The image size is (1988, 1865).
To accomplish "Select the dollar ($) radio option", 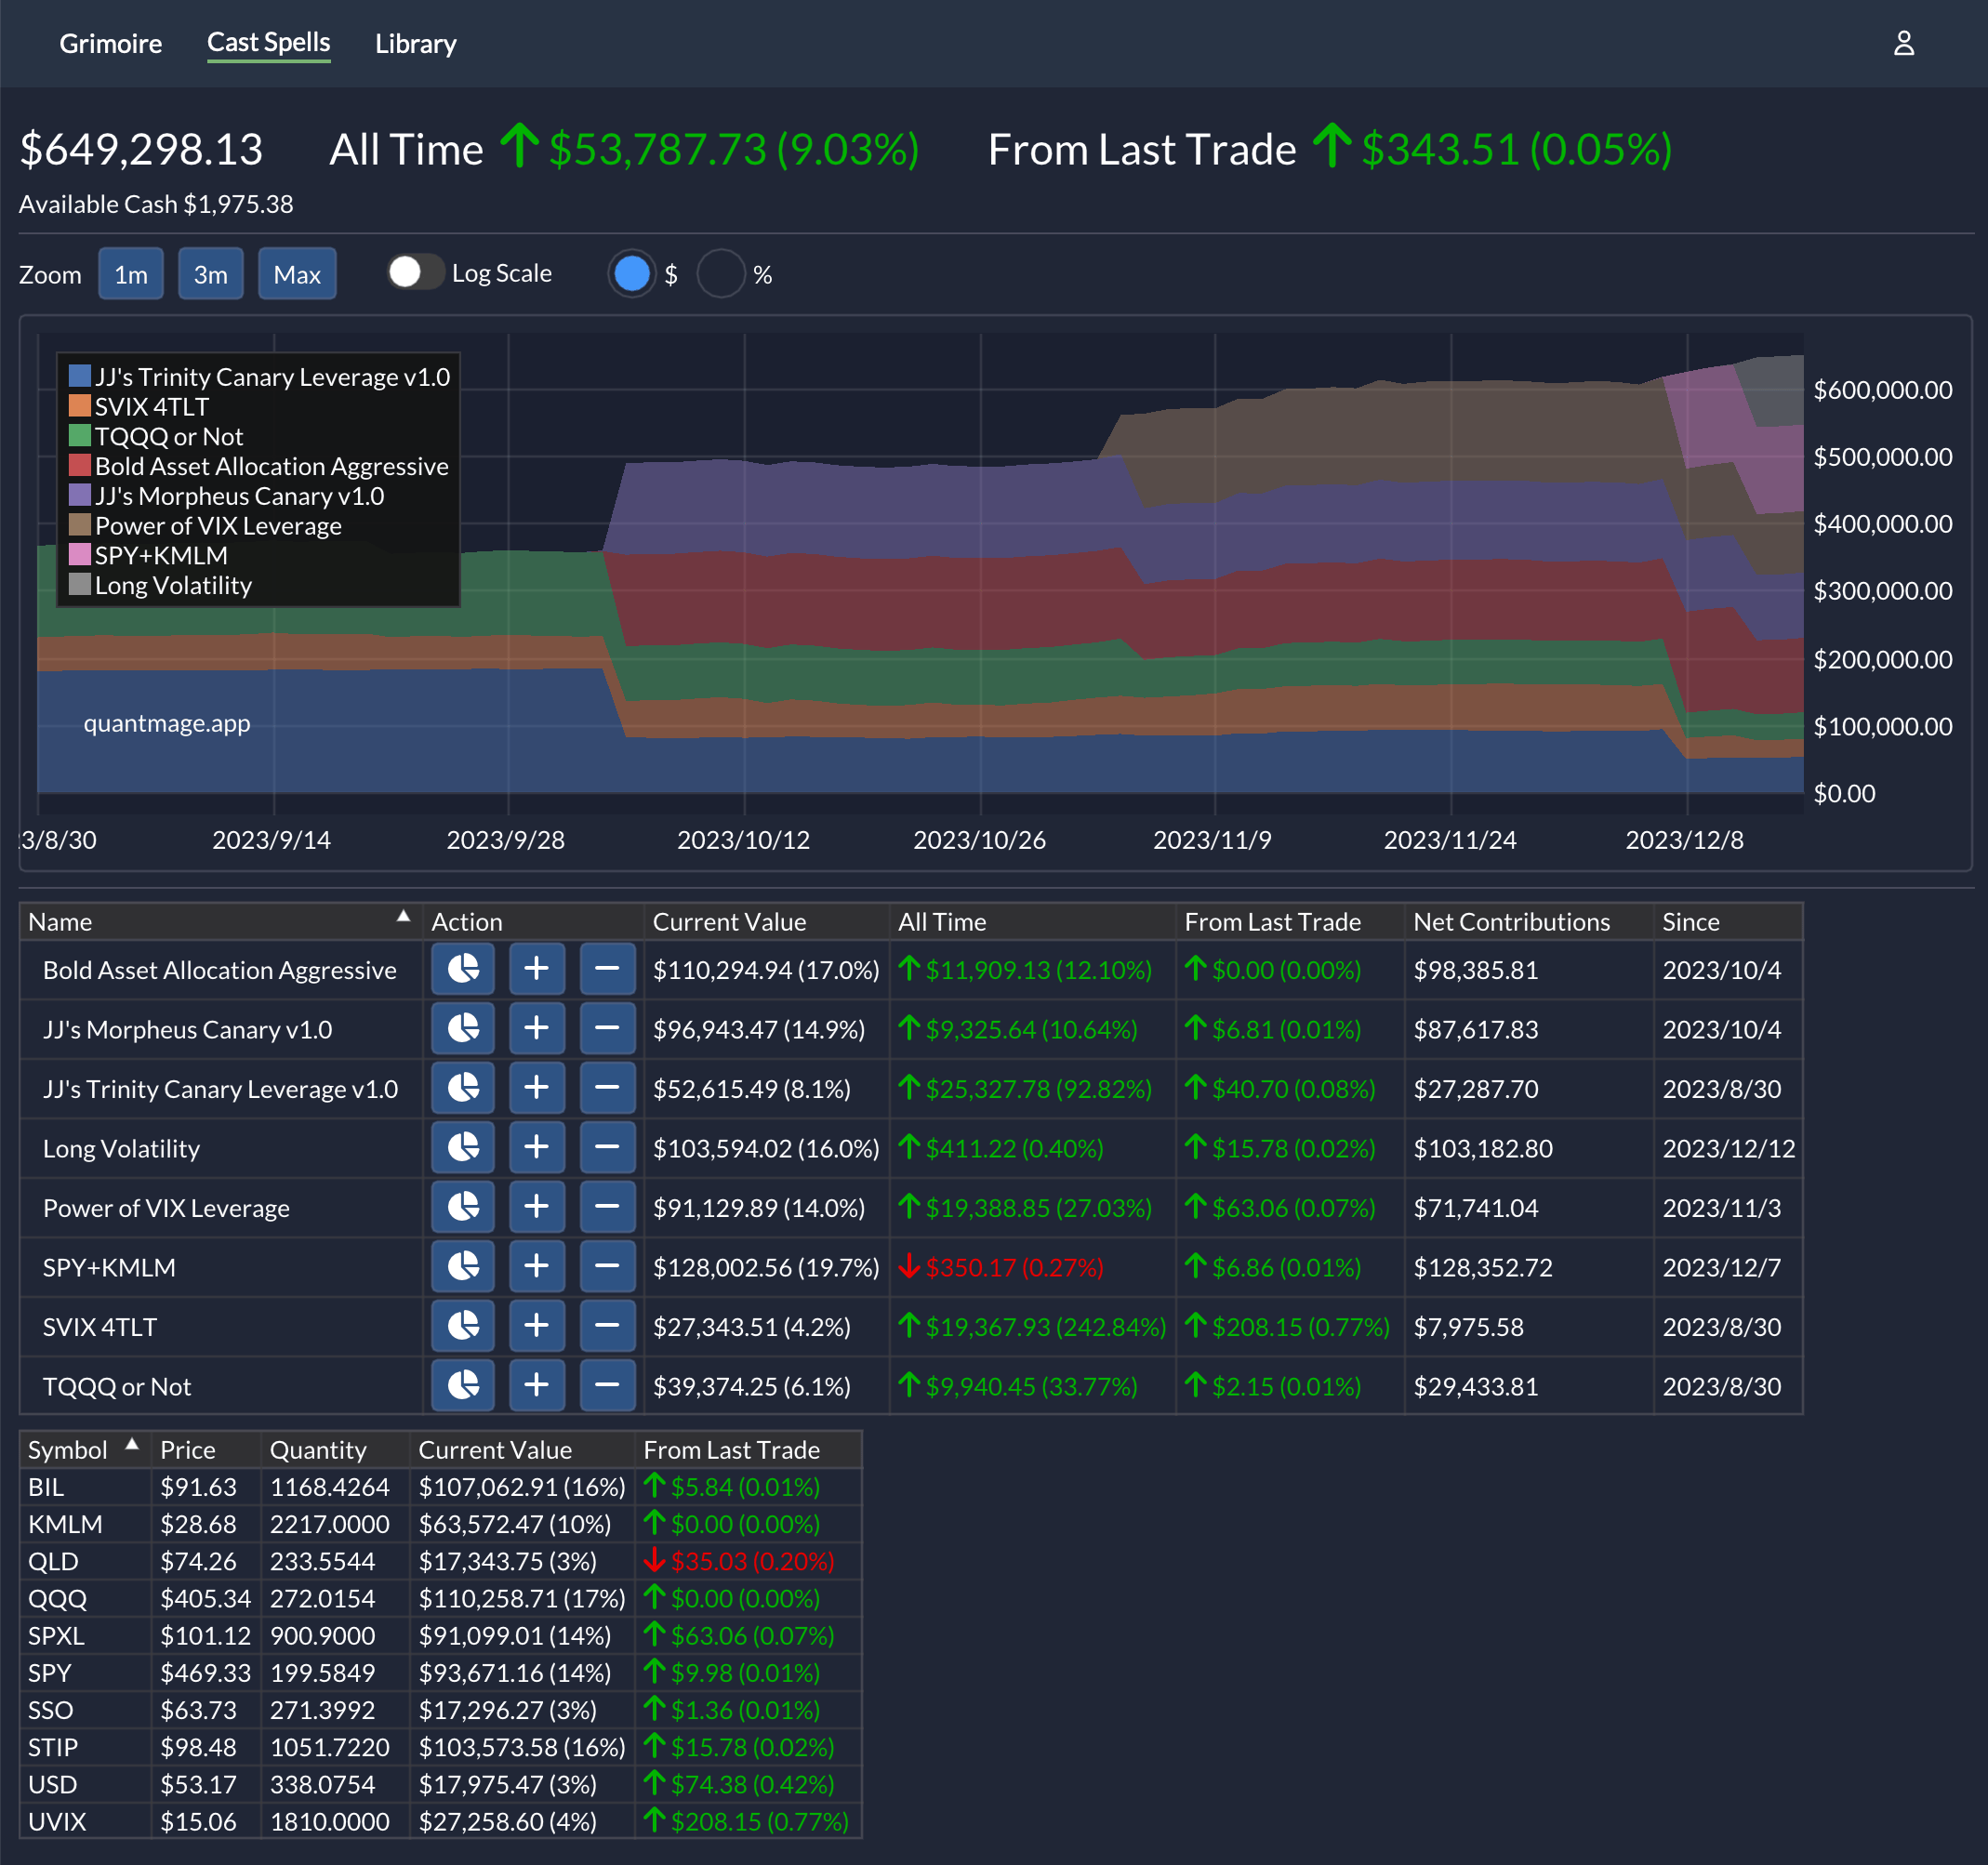I will coord(632,274).
